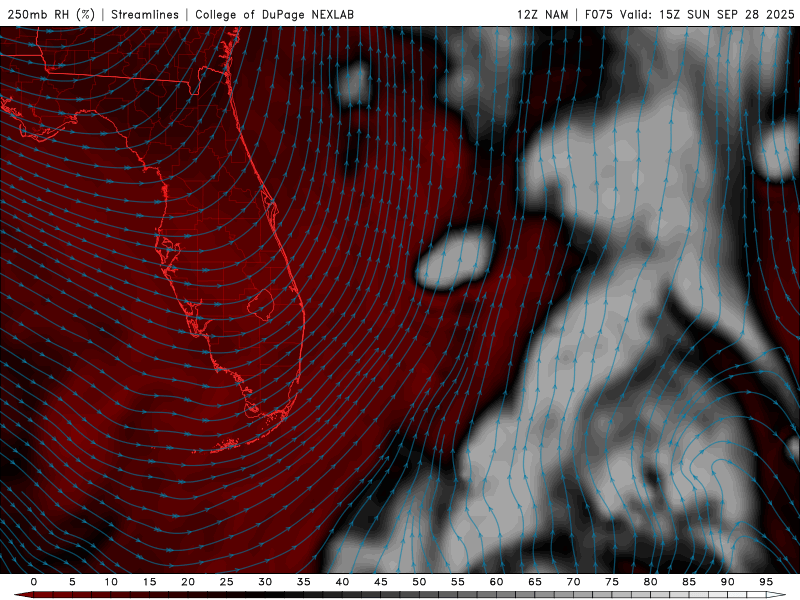This screenshot has width=800, height=600.
Task: Click the "250mb RH (%)" title text
Action: tap(51, 14)
